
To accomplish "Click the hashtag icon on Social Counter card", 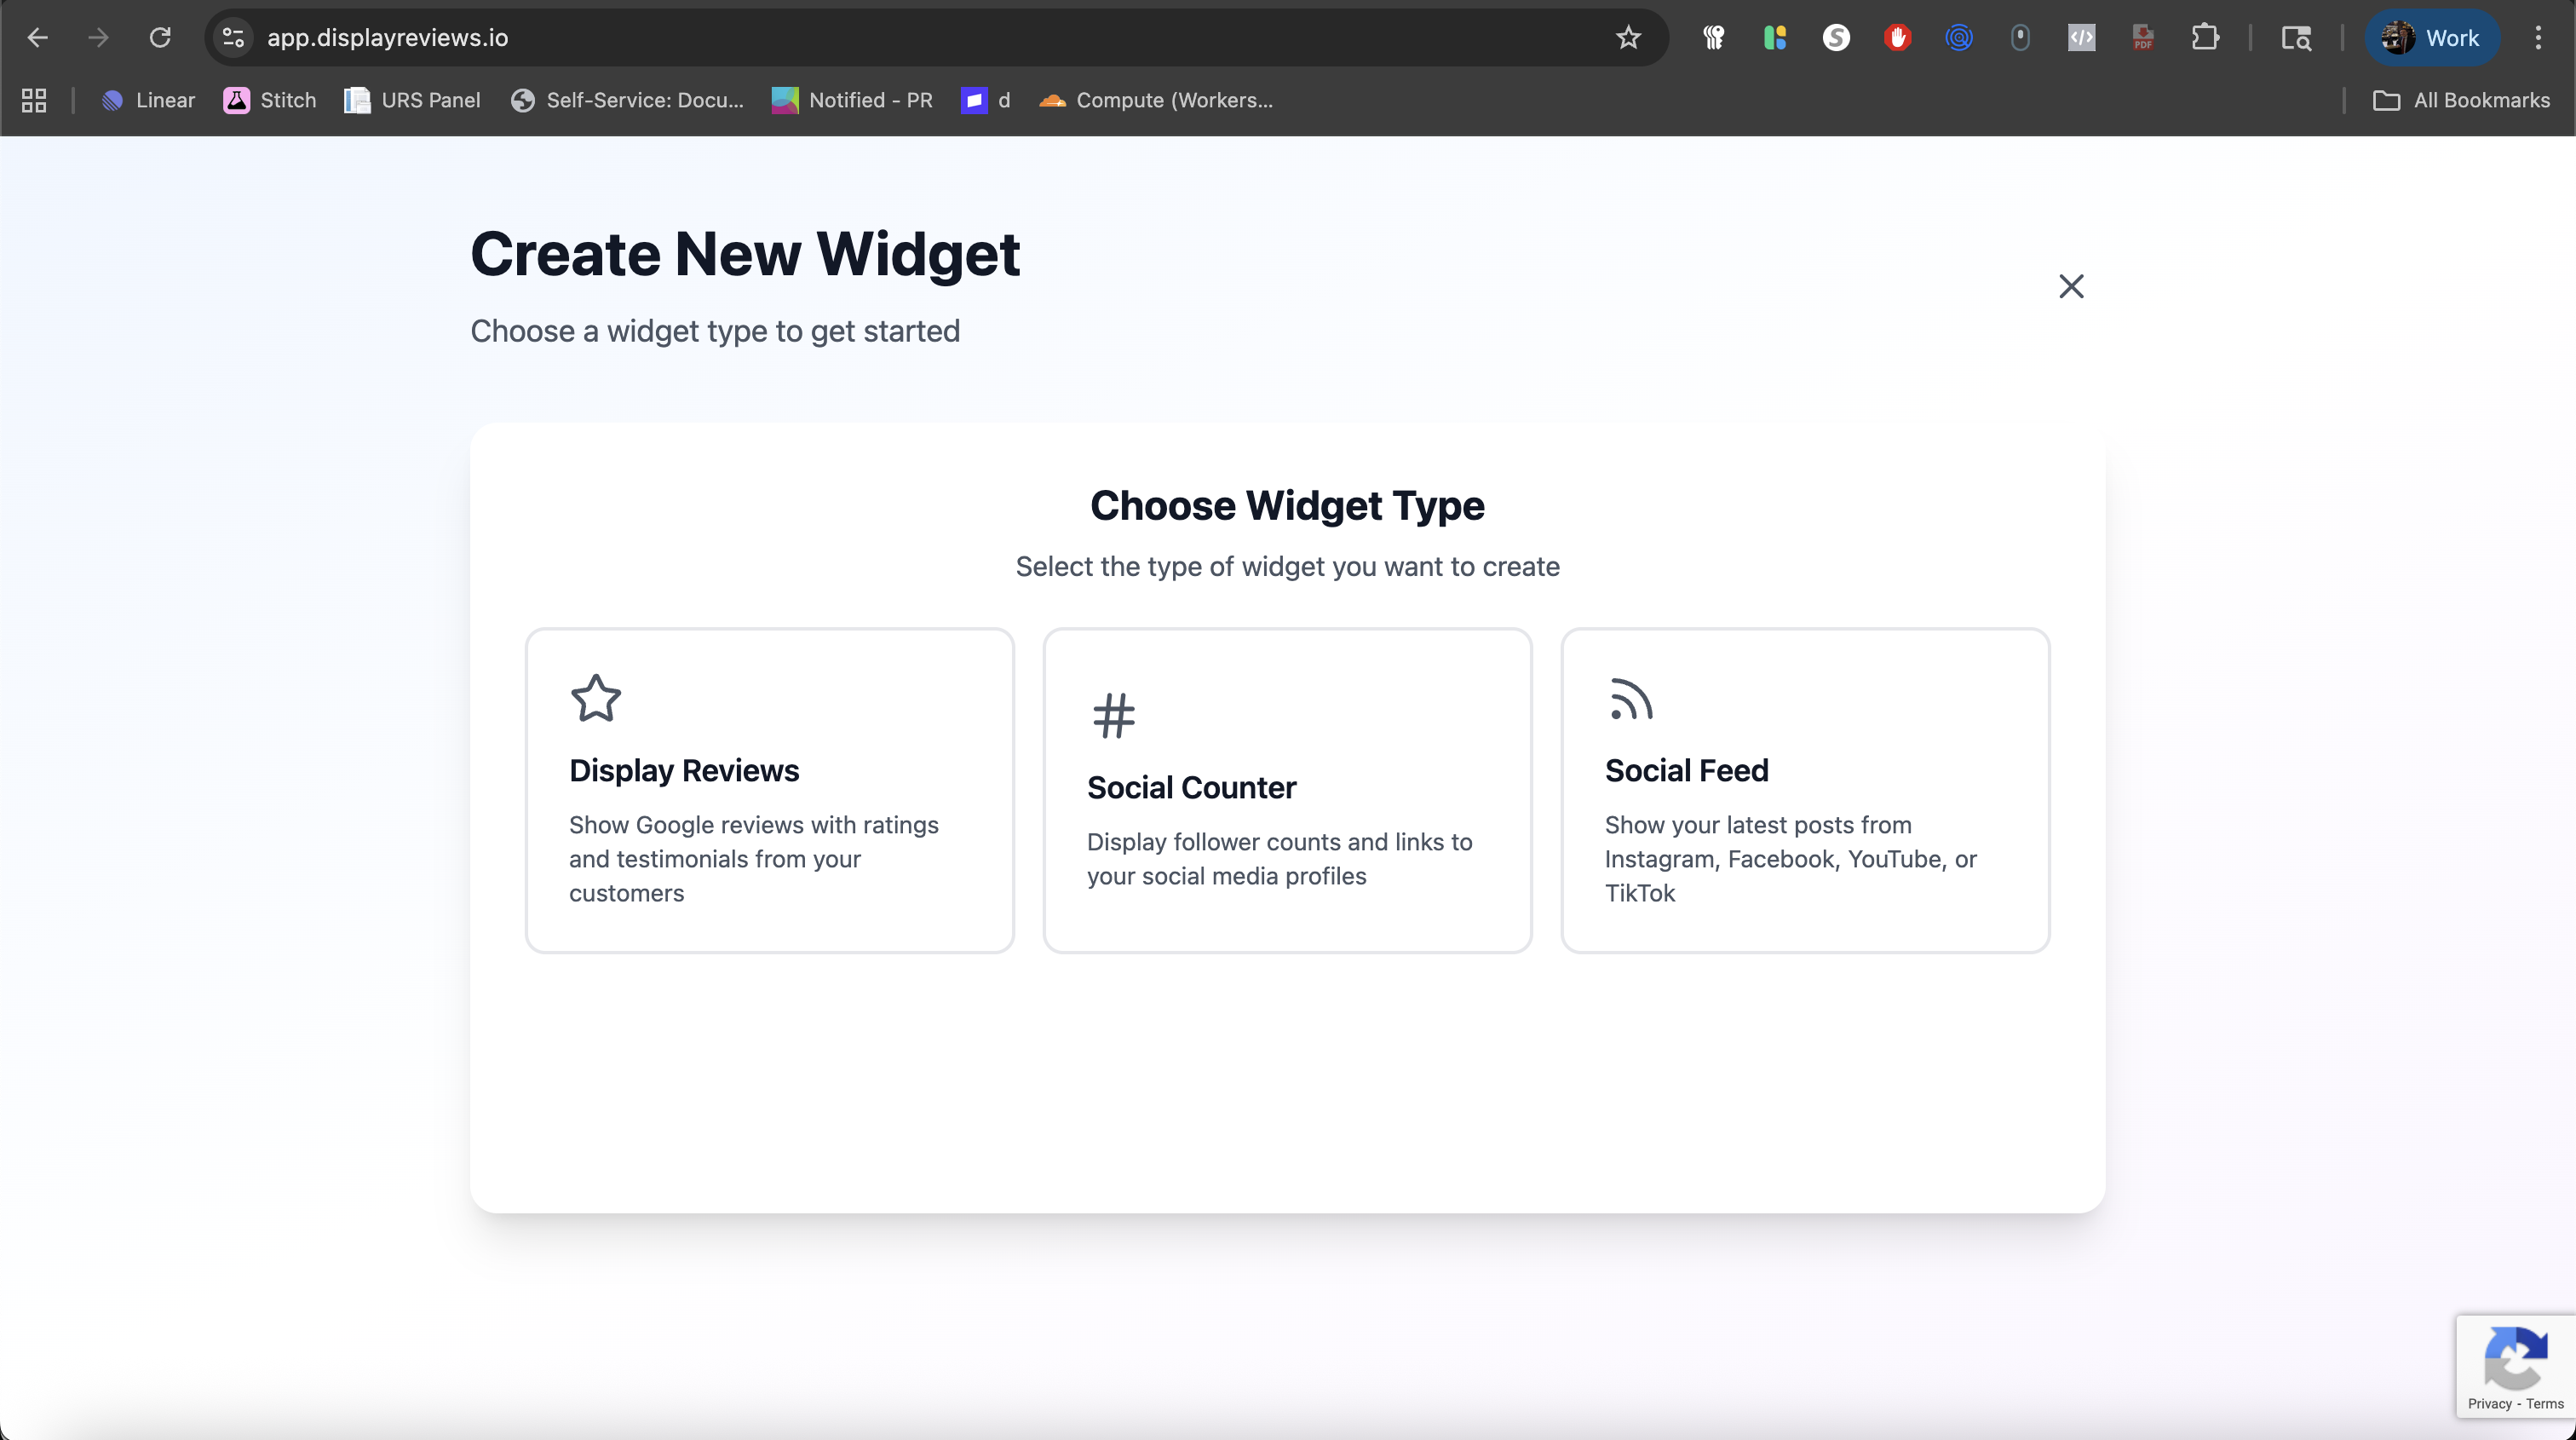I will pyautogui.click(x=1113, y=714).
